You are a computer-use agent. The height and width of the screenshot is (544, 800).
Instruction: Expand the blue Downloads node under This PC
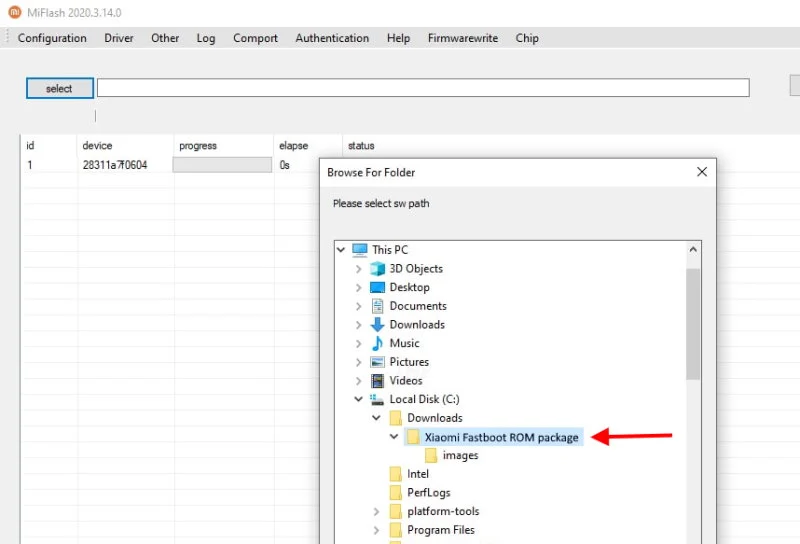click(x=359, y=325)
